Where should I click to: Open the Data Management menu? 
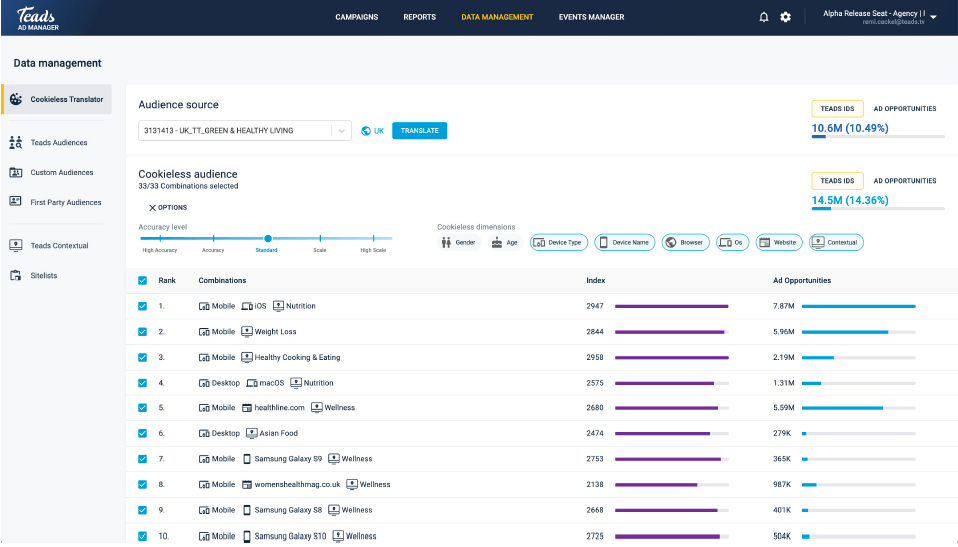pos(497,17)
